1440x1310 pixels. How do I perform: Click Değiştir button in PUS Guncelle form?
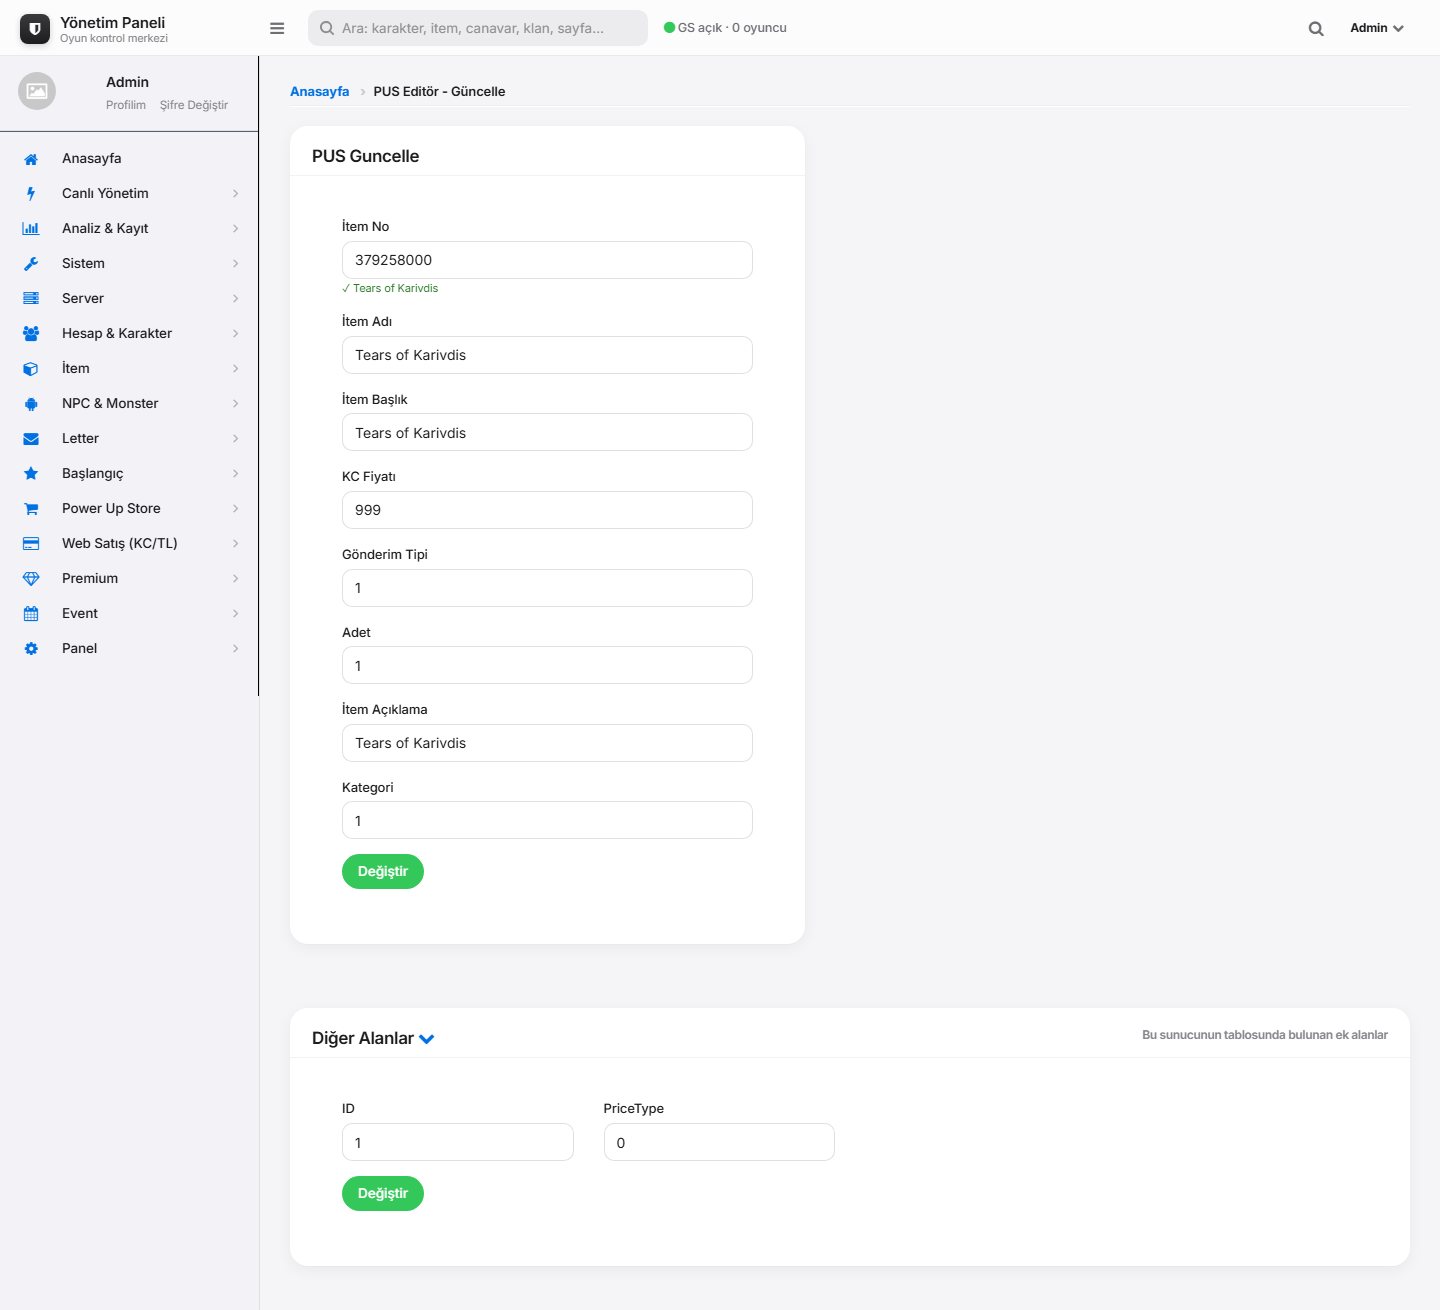tap(383, 872)
